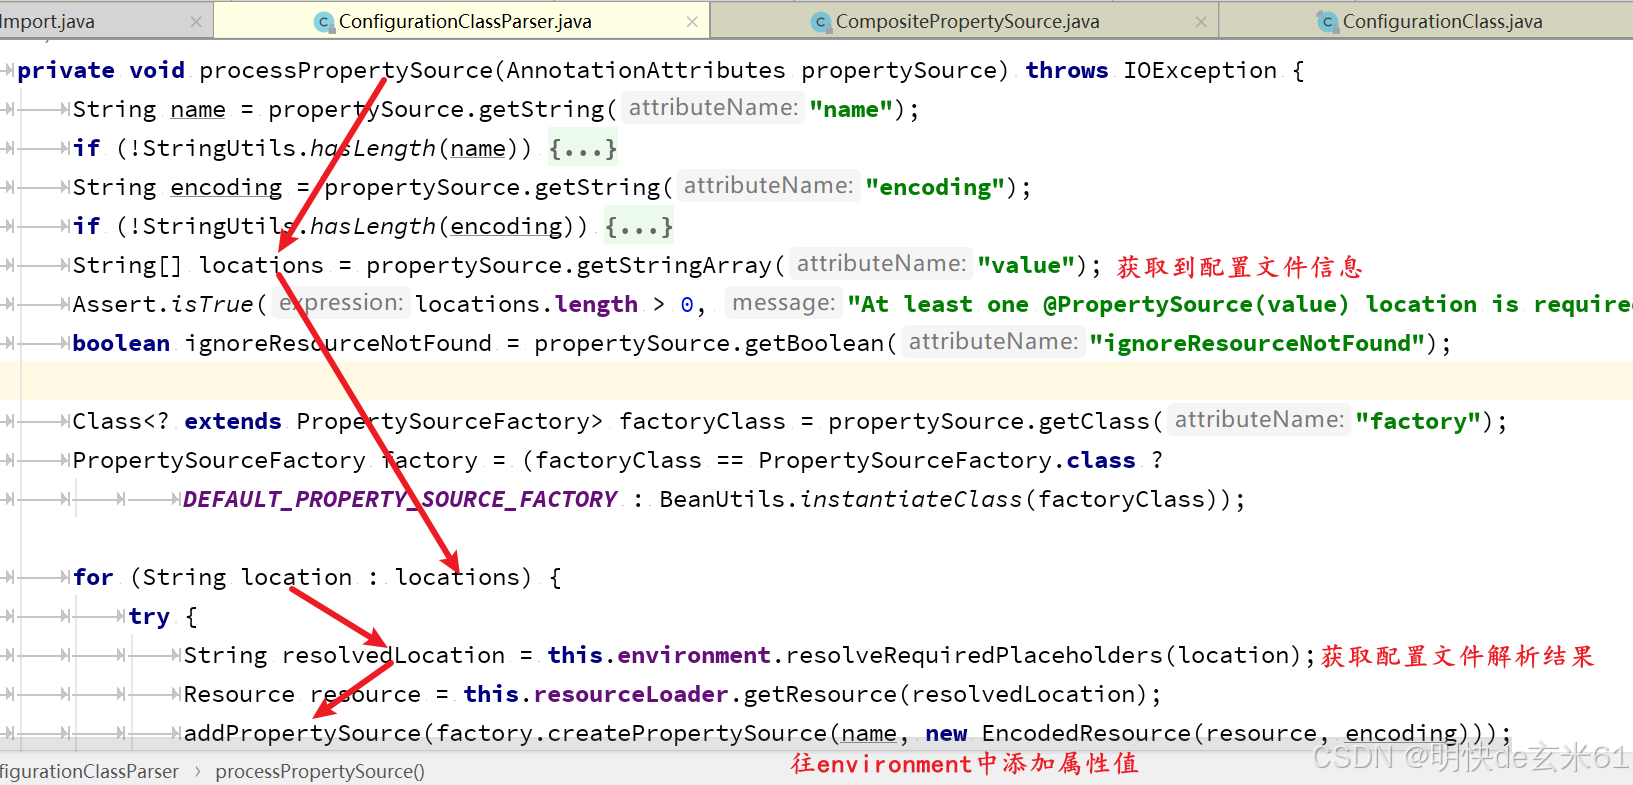The image size is (1633, 785).
Task: Click the "encoding" string literal
Action: coord(935,187)
